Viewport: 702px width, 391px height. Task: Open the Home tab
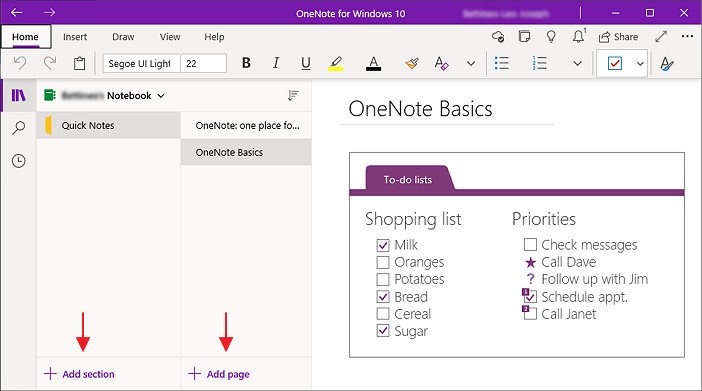pyautogui.click(x=26, y=37)
